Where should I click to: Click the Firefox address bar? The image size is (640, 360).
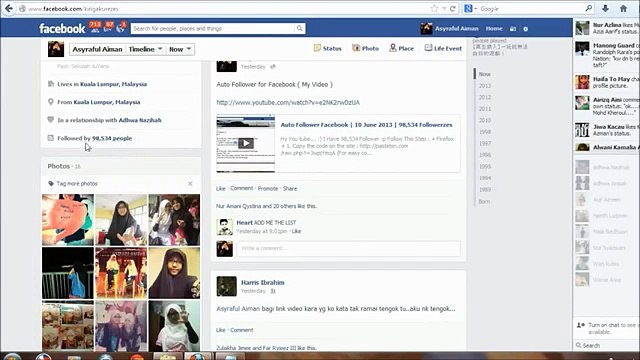pyautogui.click(x=229, y=8)
